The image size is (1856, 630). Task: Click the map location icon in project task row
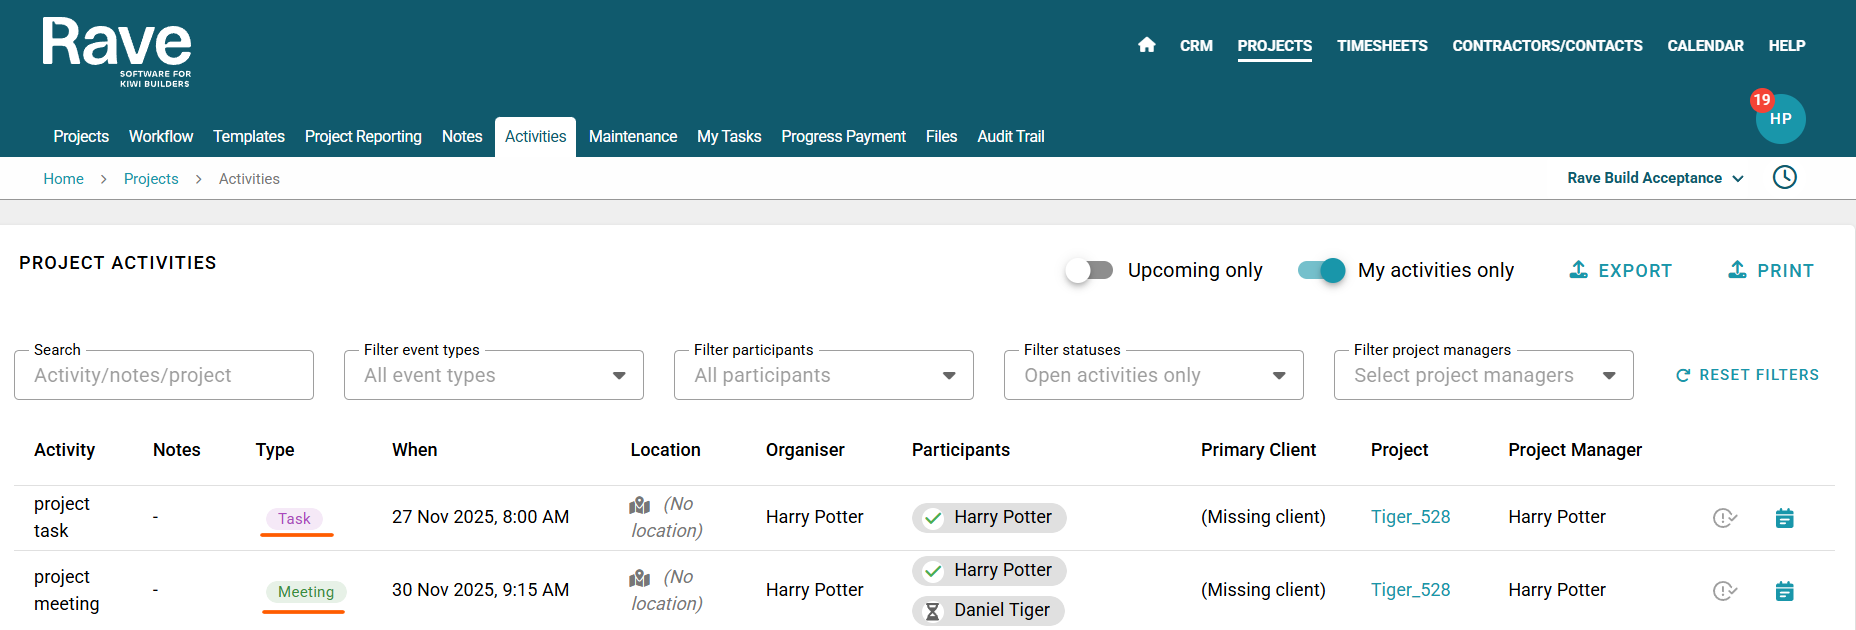[x=640, y=505]
